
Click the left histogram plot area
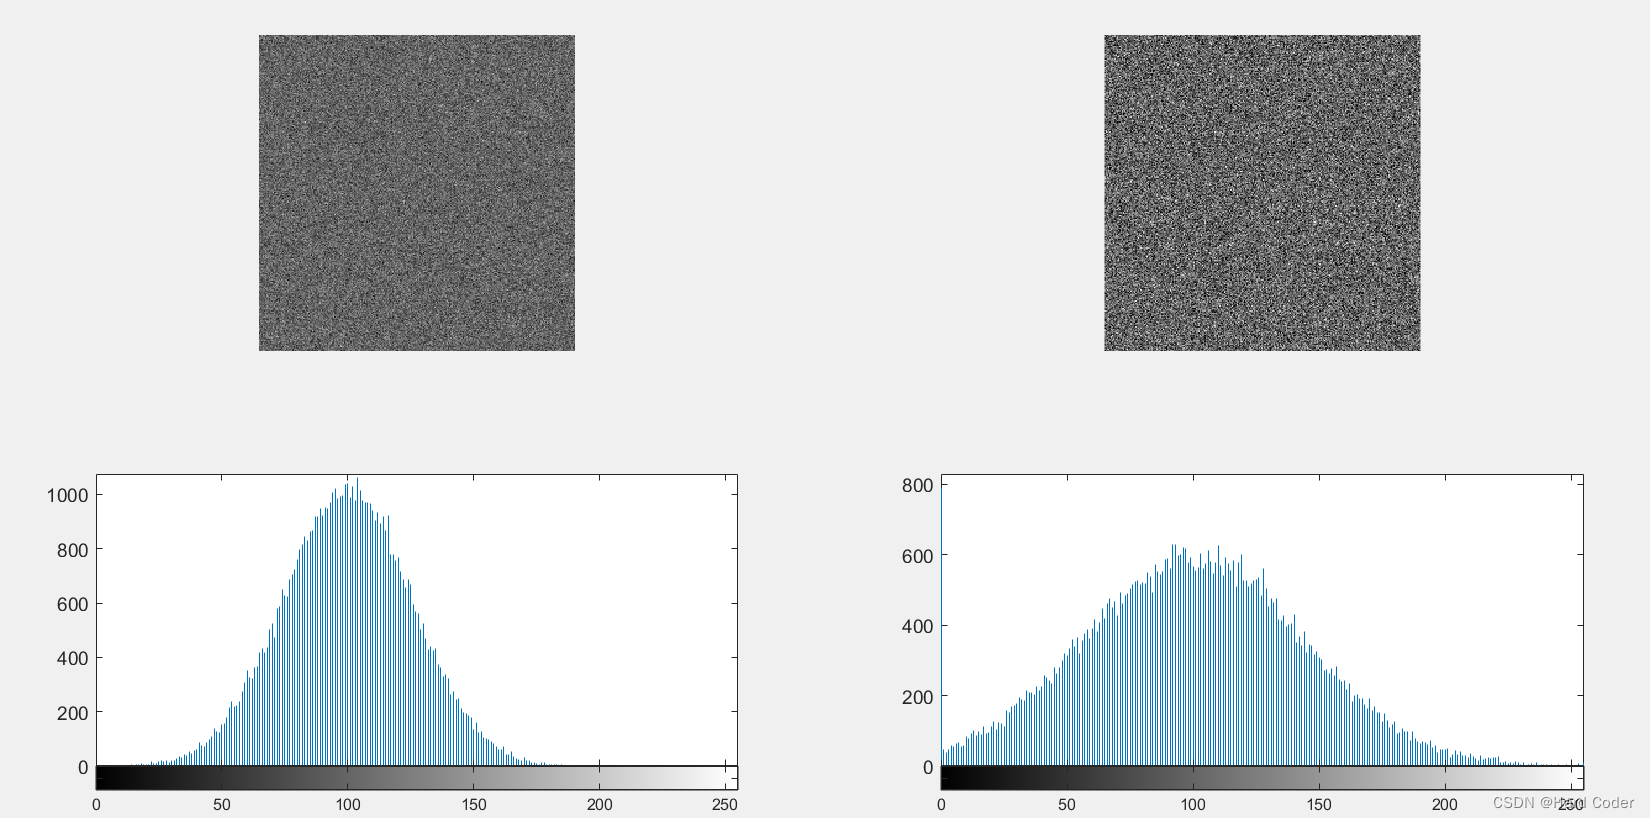tap(417, 620)
